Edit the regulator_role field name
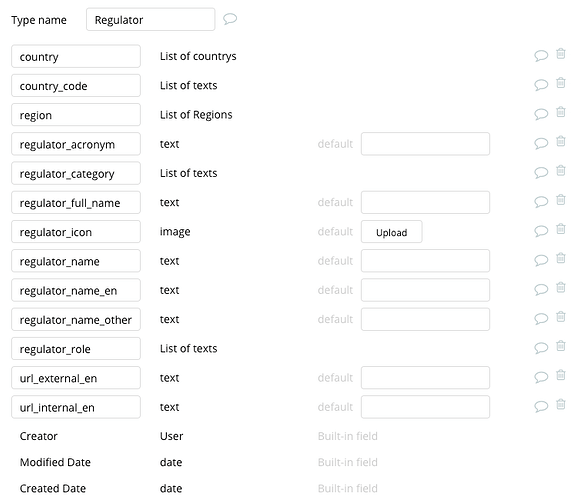The height and width of the screenshot is (500, 571). [x=76, y=349]
